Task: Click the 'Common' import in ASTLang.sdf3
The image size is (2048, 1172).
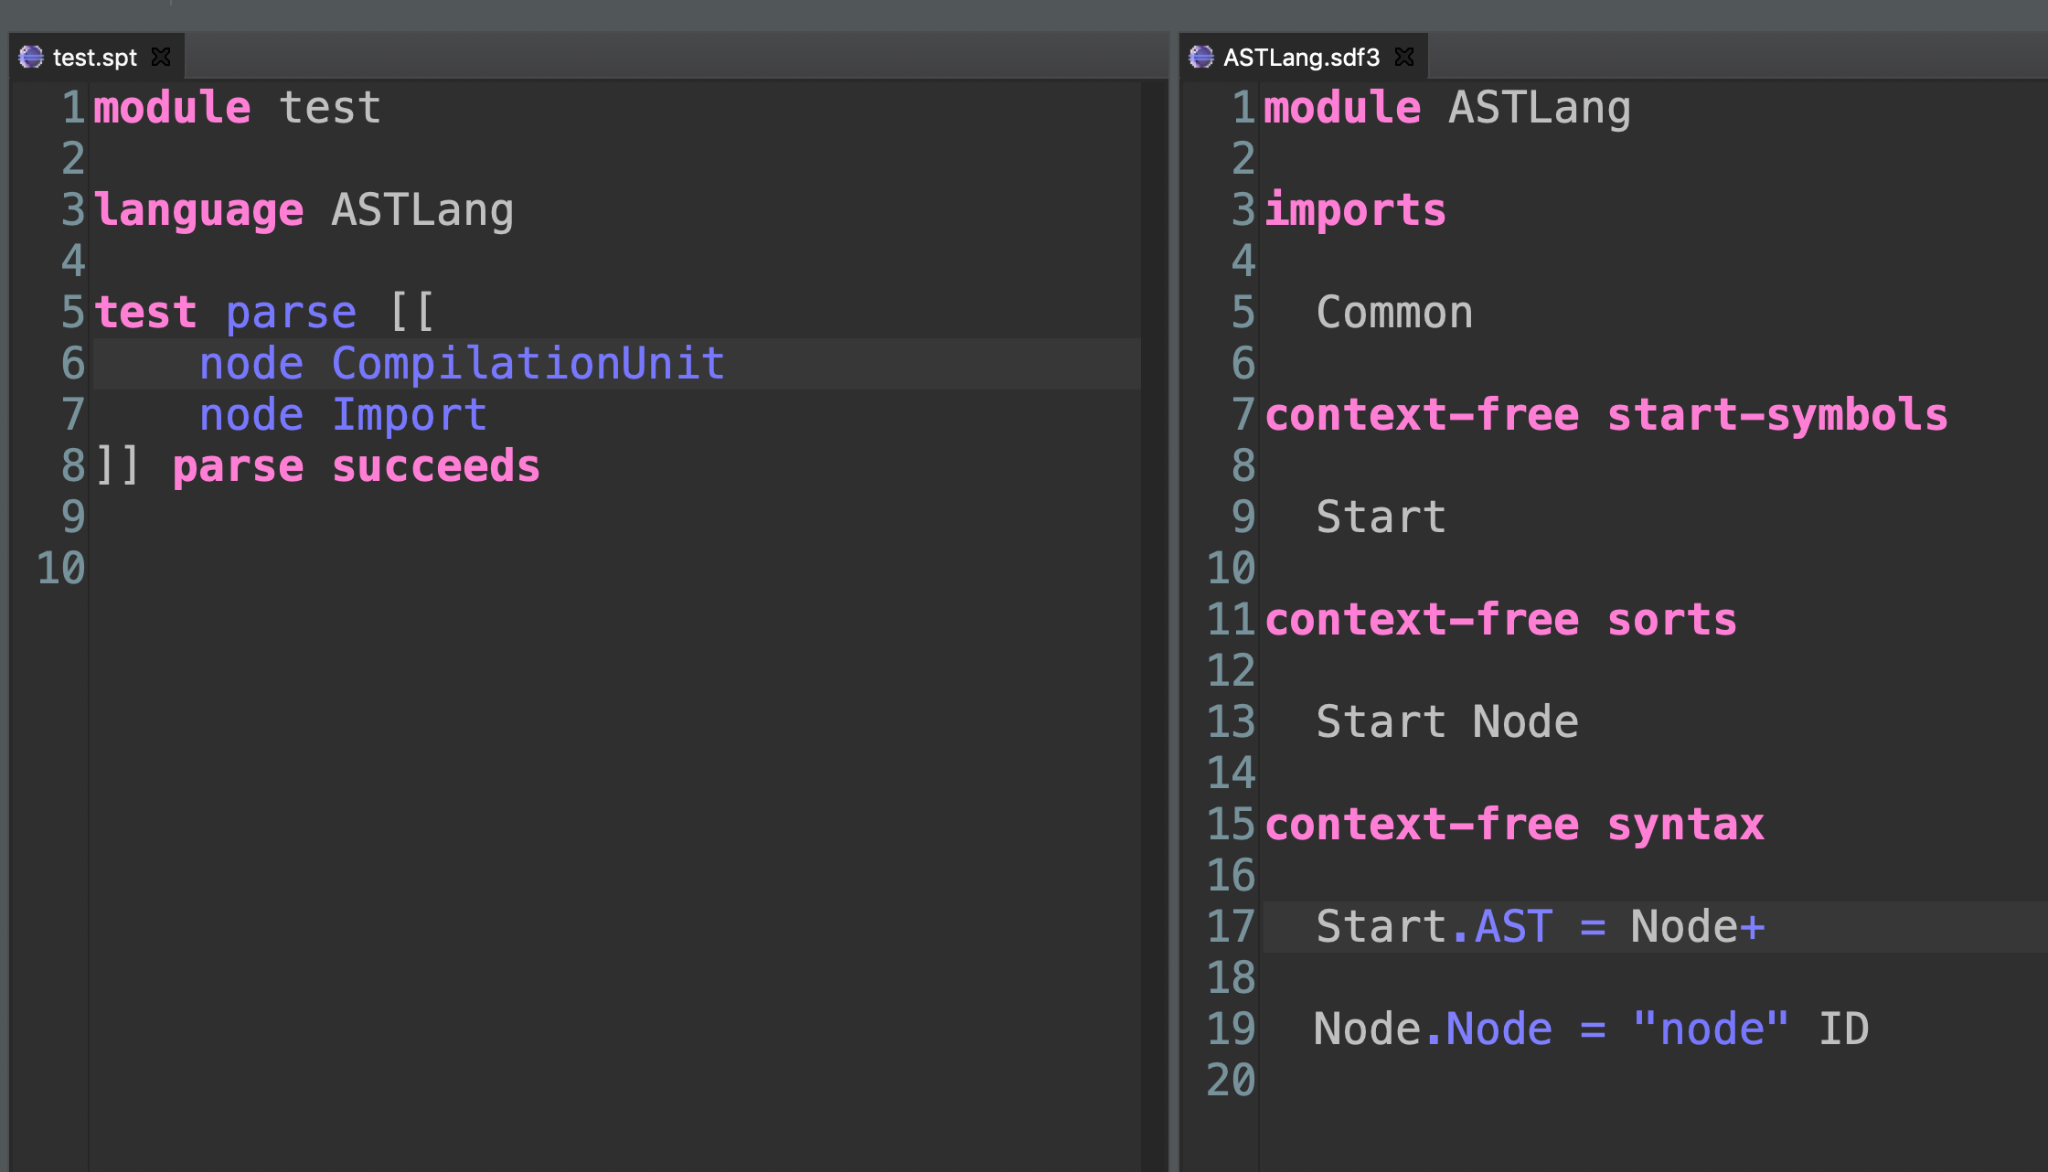Action: [1394, 312]
